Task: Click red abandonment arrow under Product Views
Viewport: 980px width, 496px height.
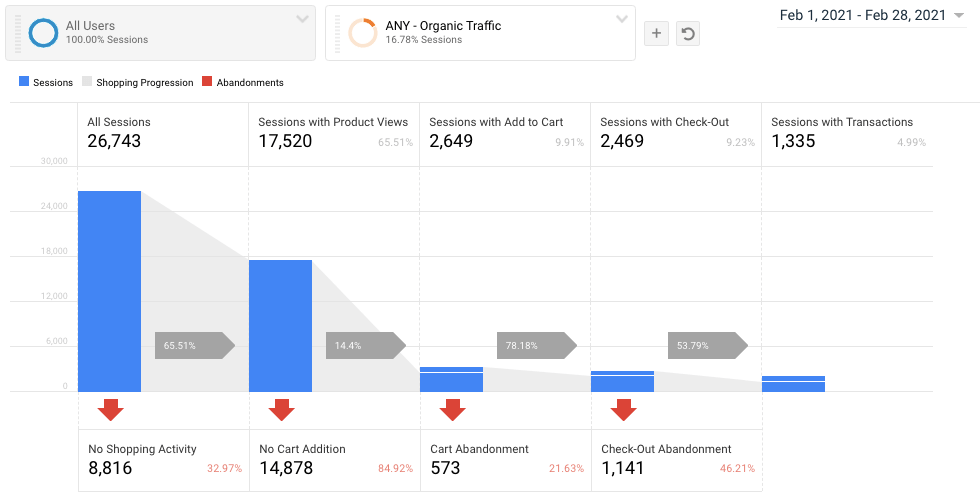Action: pyautogui.click(x=282, y=410)
